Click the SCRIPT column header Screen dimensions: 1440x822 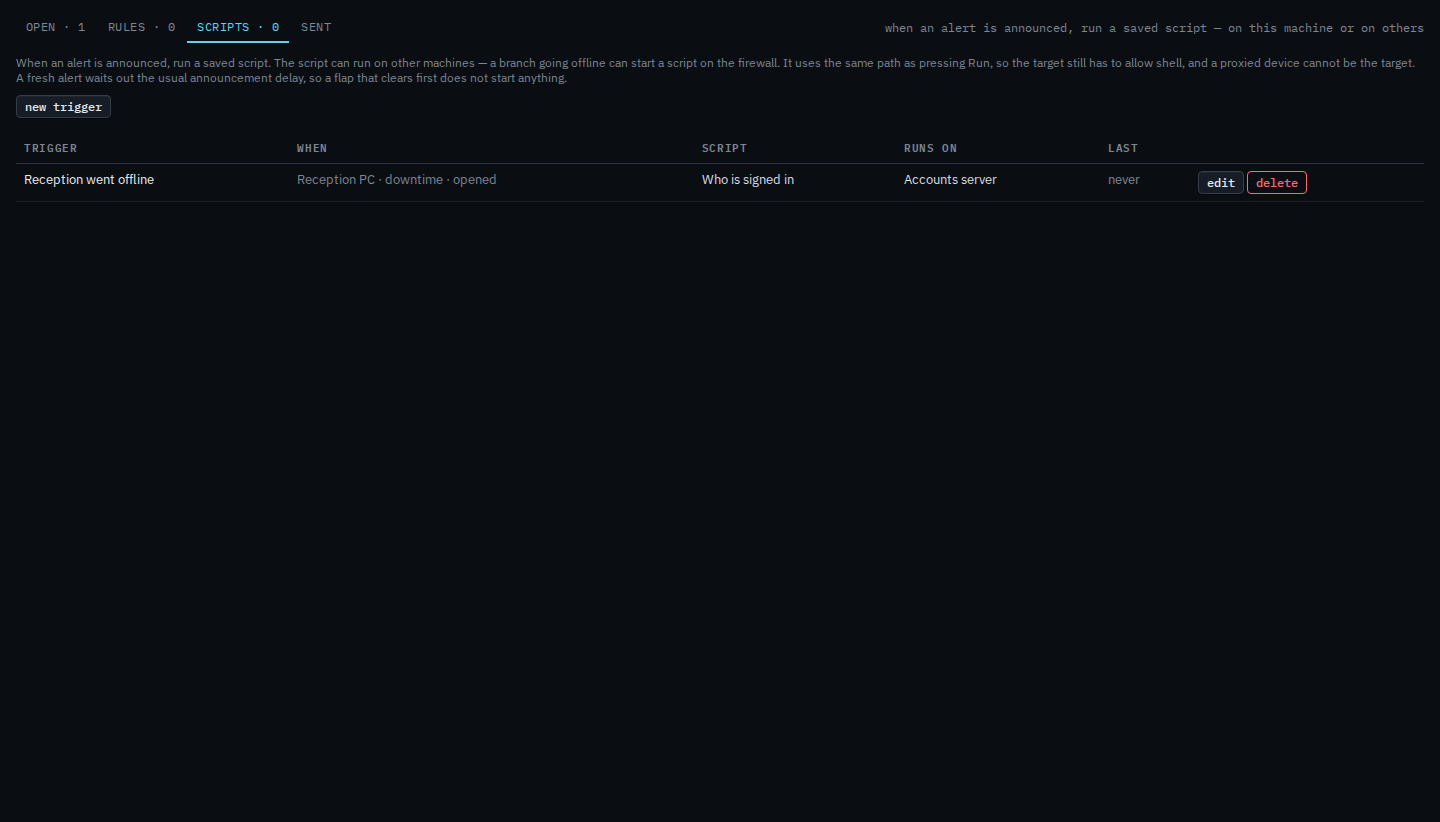pyautogui.click(x=724, y=148)
